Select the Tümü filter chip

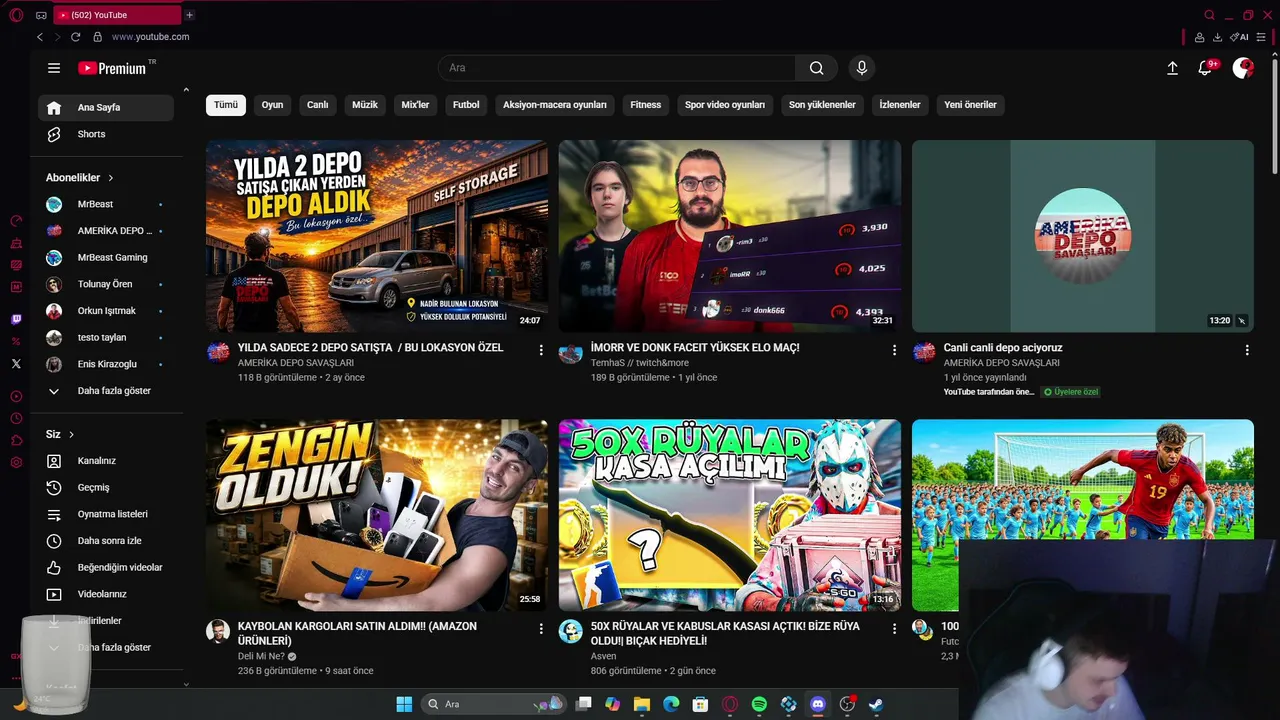click(x=226, y=105)
